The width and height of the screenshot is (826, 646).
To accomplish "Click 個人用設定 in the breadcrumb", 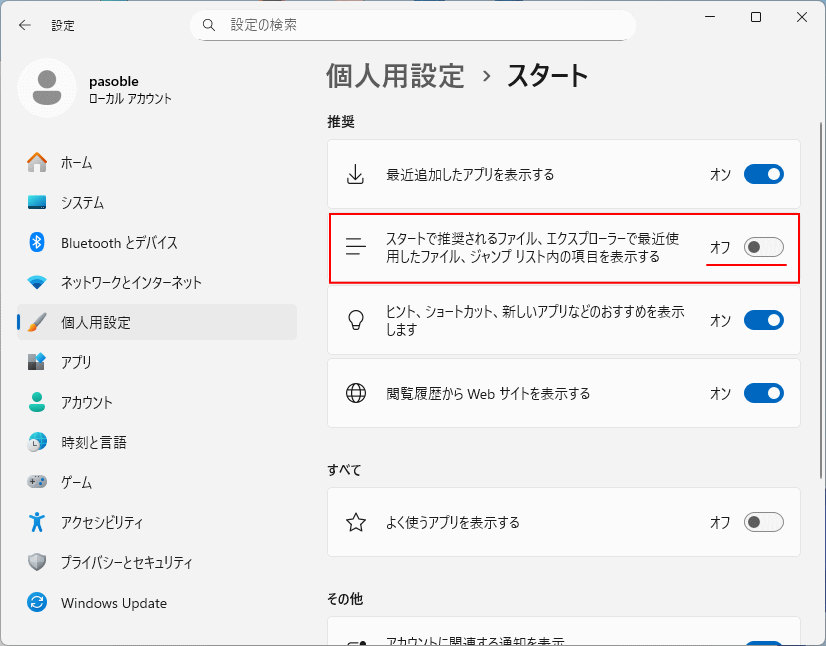I will 395,74.
